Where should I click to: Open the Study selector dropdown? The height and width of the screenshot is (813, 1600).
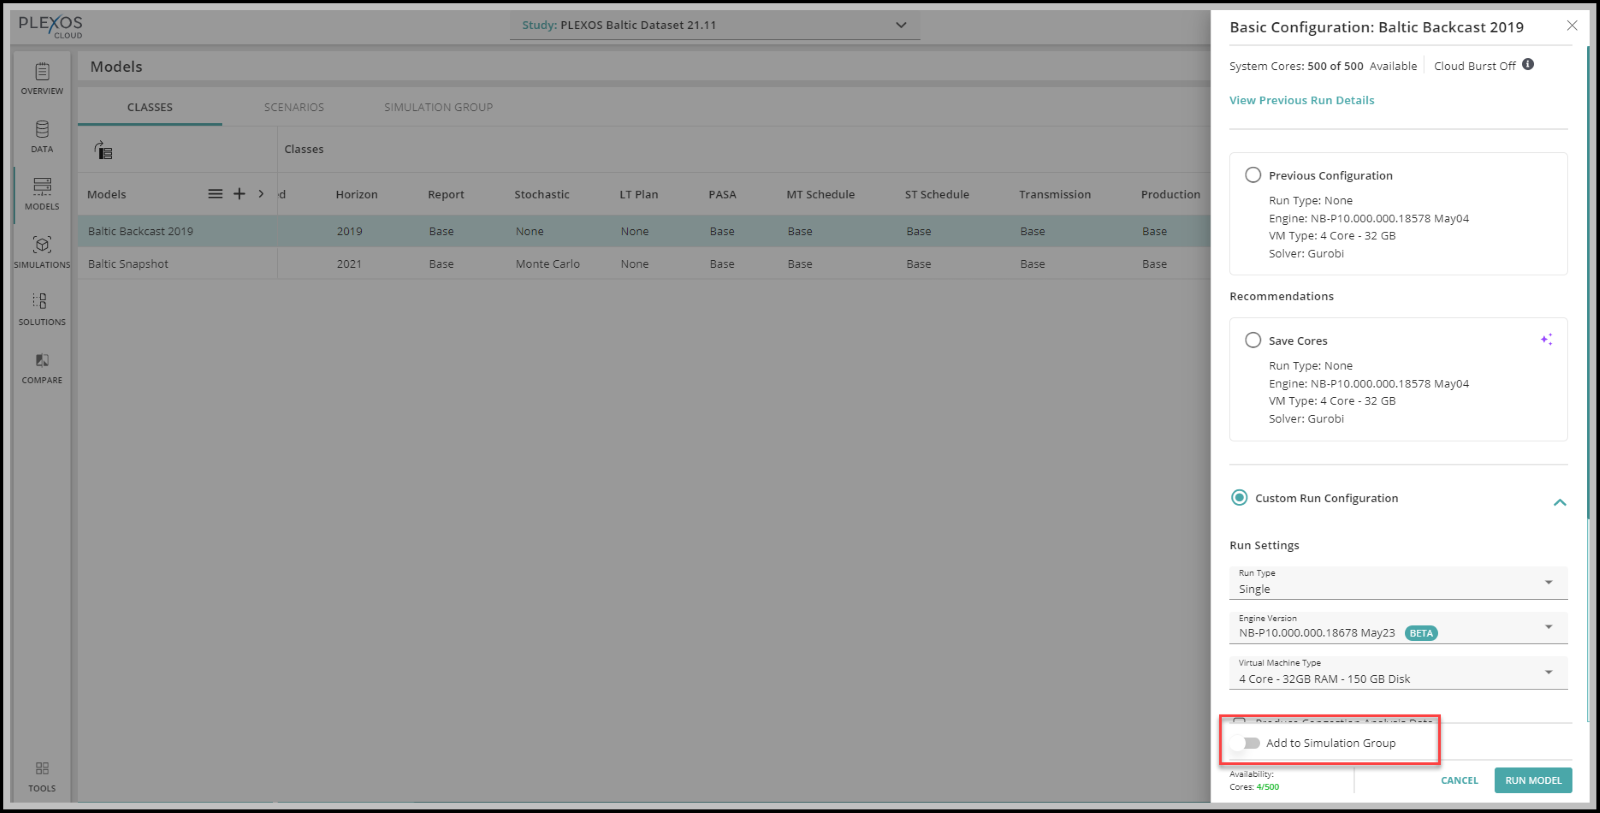point(714,25)
